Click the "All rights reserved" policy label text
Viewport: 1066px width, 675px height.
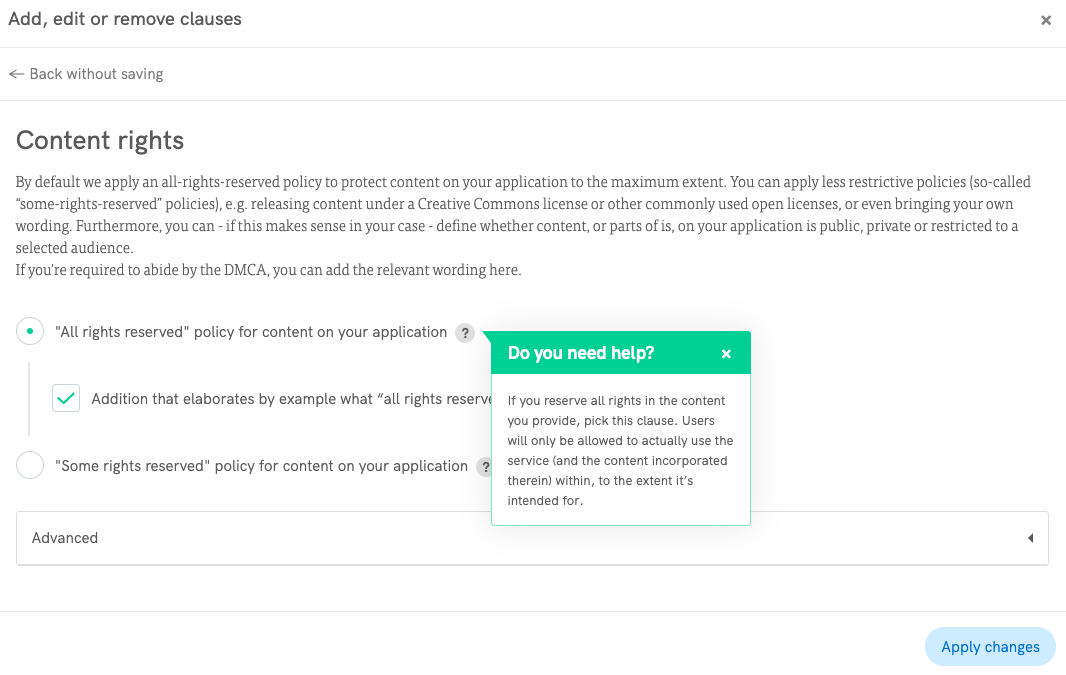(x=251, y=332)
